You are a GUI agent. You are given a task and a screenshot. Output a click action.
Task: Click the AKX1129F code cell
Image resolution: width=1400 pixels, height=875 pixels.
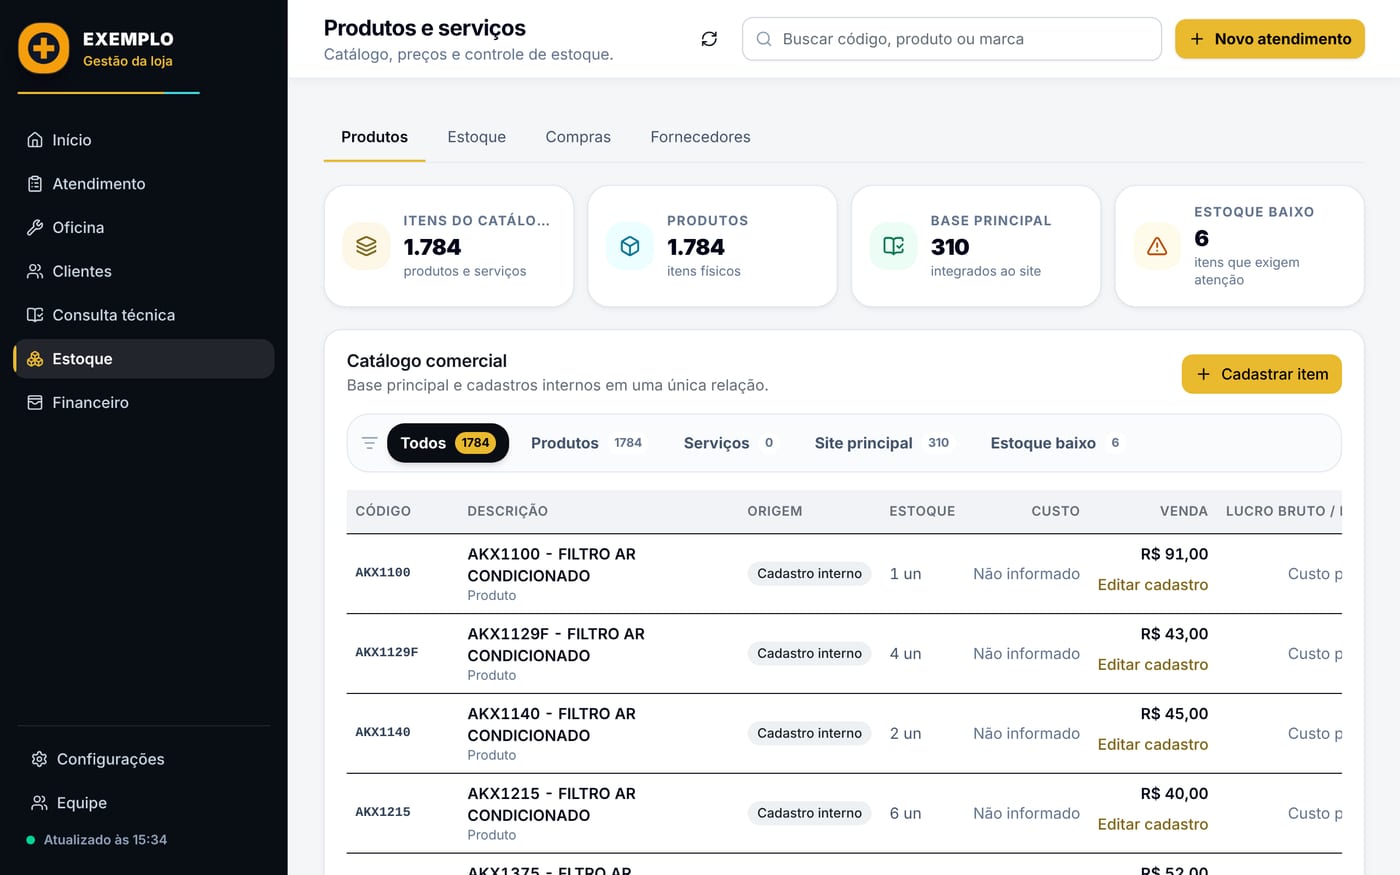tap(386, 652)
